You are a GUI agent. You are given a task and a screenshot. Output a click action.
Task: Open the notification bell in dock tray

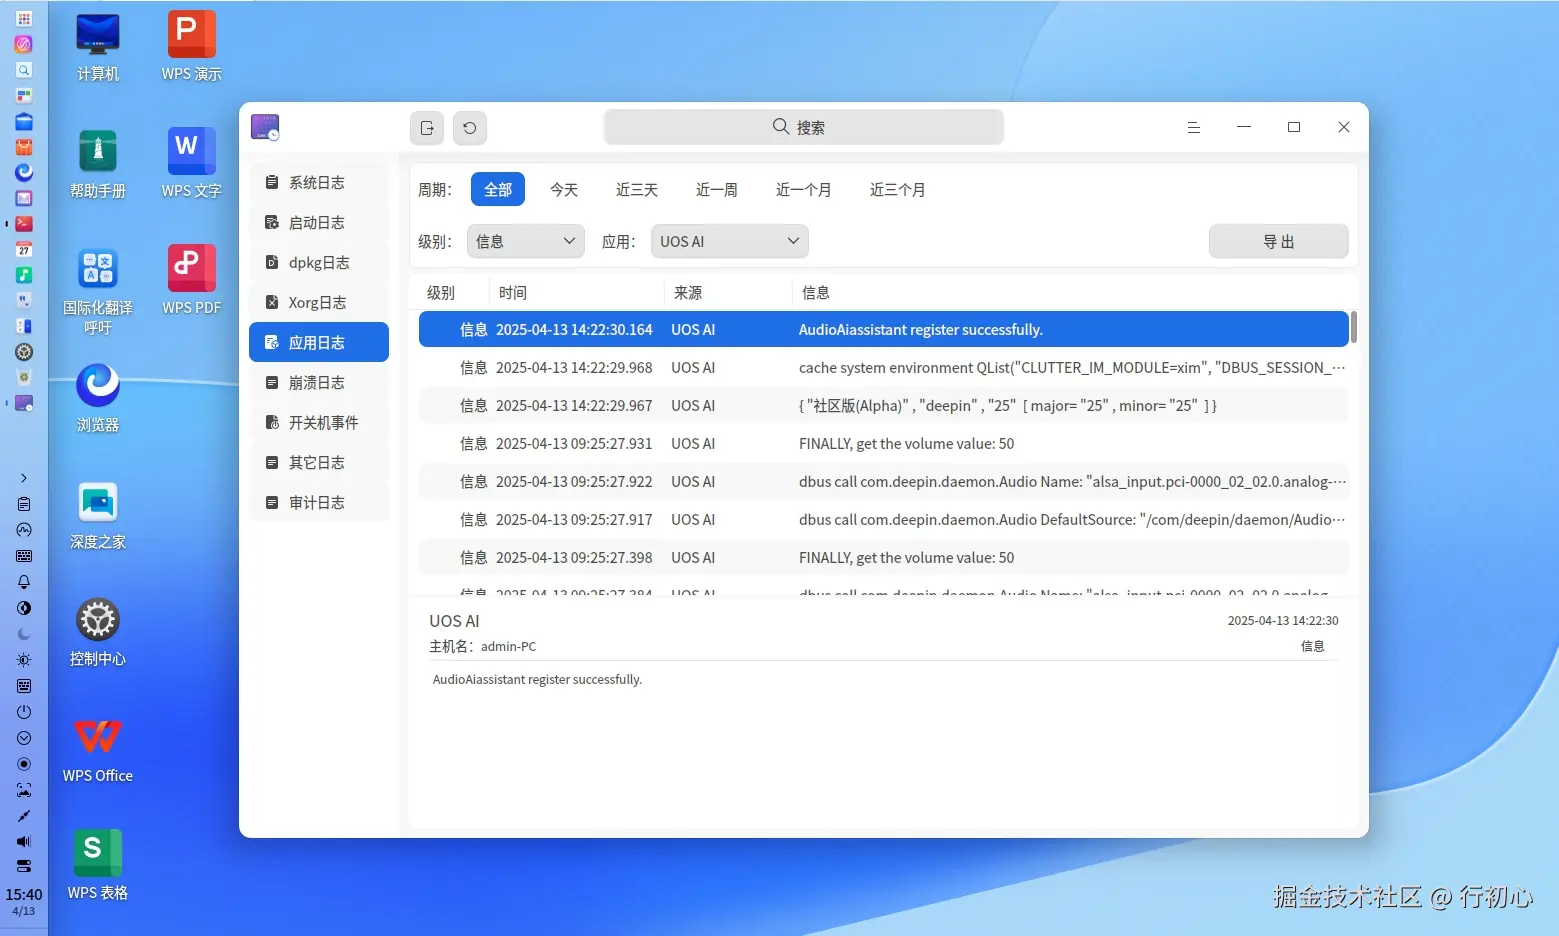pos(24,582)
